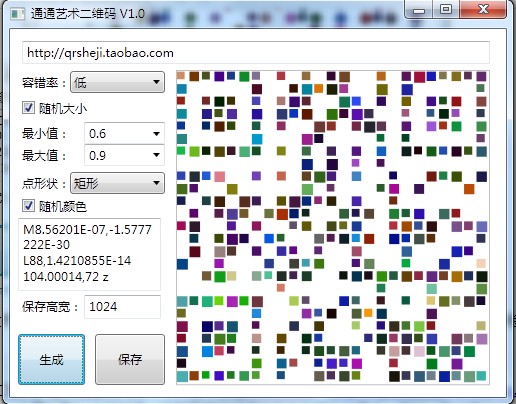Click the 保存高宽 field showing 1024
The image size is (516, 404).
122,306
